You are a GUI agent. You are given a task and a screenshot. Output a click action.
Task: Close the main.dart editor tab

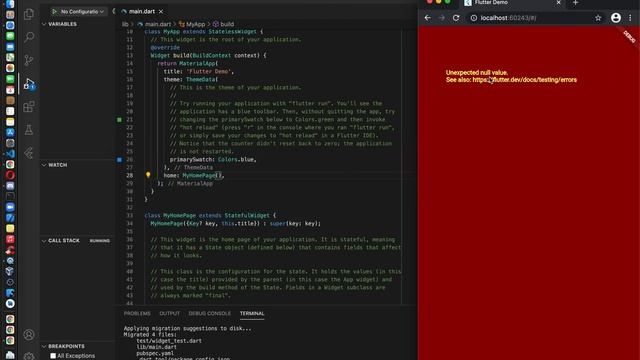161,11
